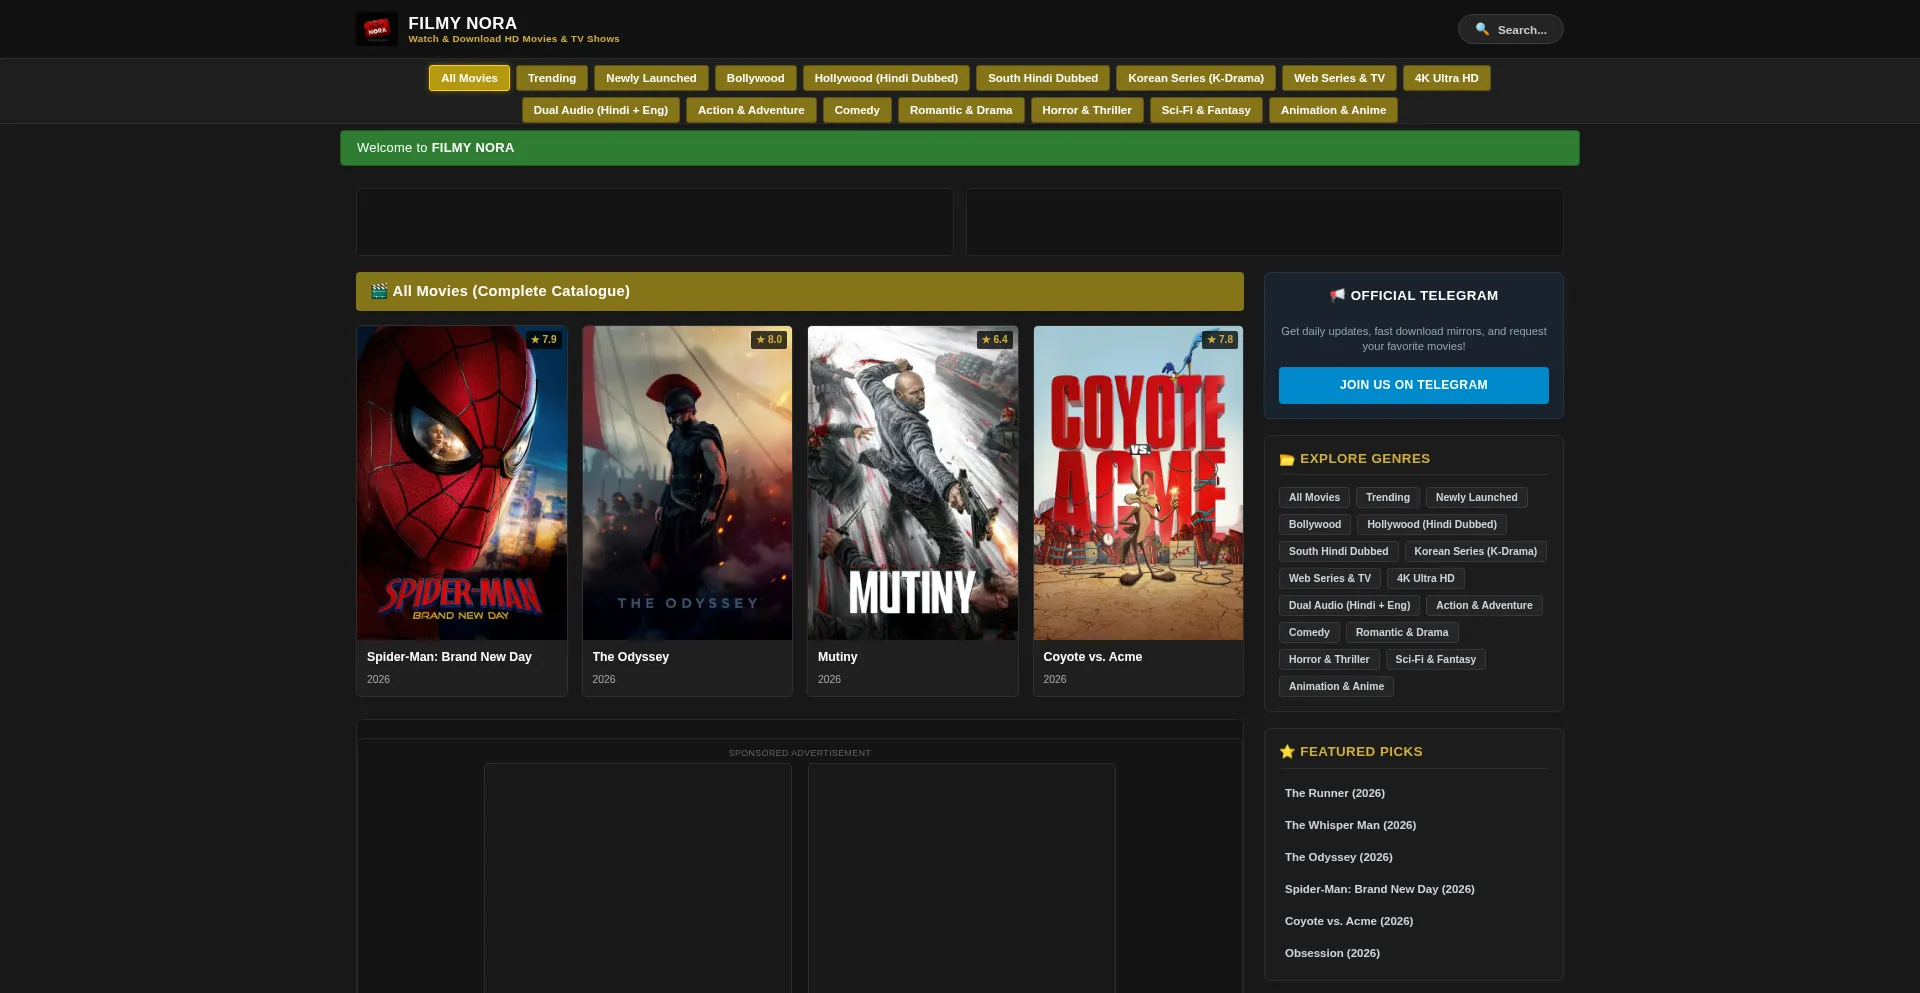Click The Odyssey title below its poster
Image resolution: width=1920 pixels, height=993 pixels.
(x=630, y=657)
